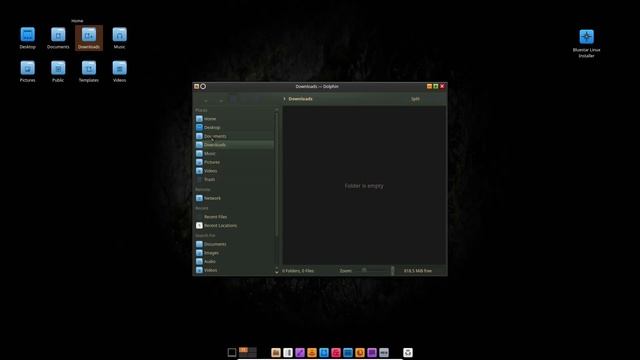The image size is (640, 360).
Task: Open Music in Dolphin Places panel
Action: click(x=234, y=153)
